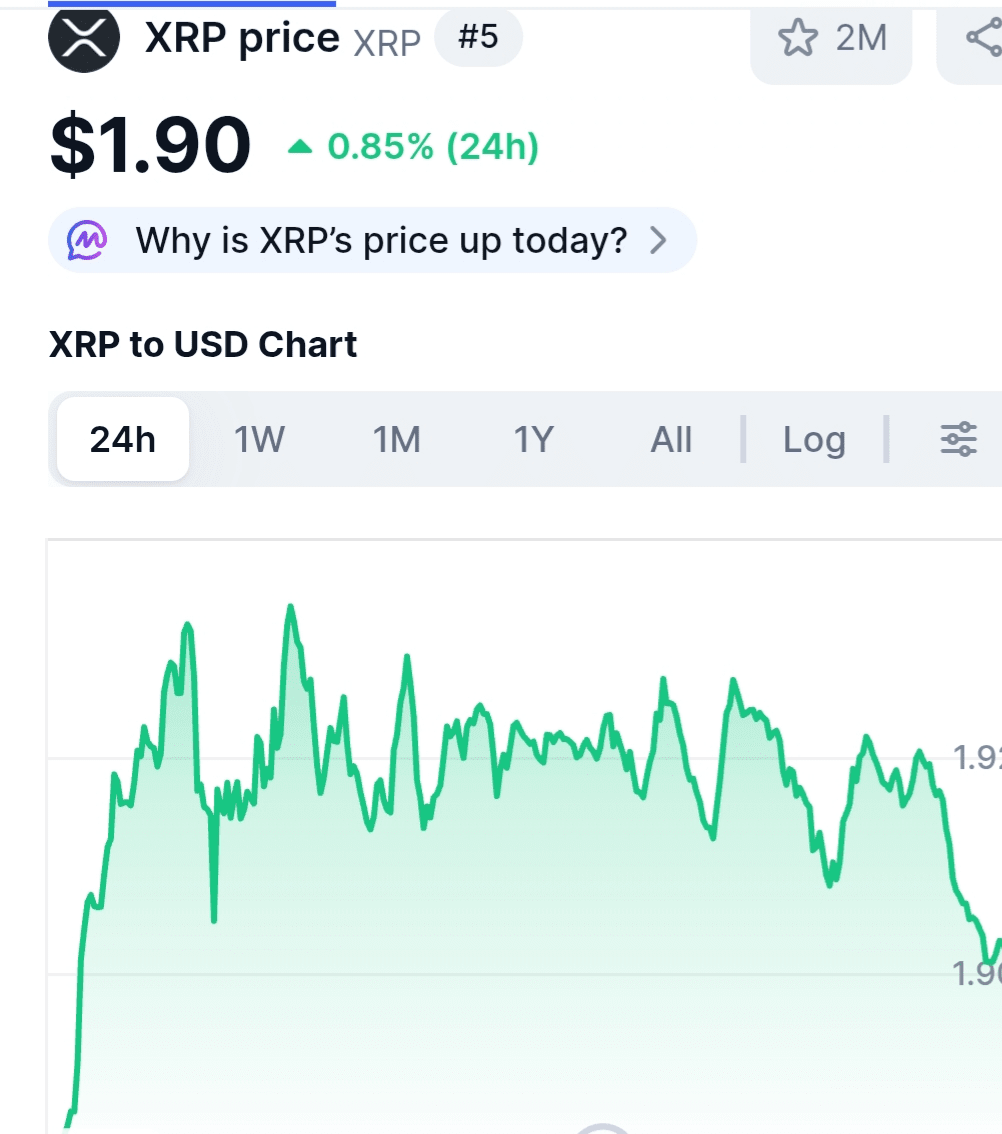Toggle Log scale on the chart
This screenshot has height=1134, width=1002.
[814, 439]
